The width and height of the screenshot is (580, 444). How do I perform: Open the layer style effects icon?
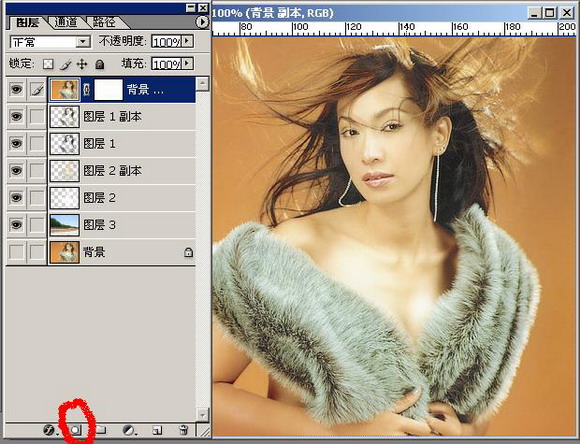49,430
